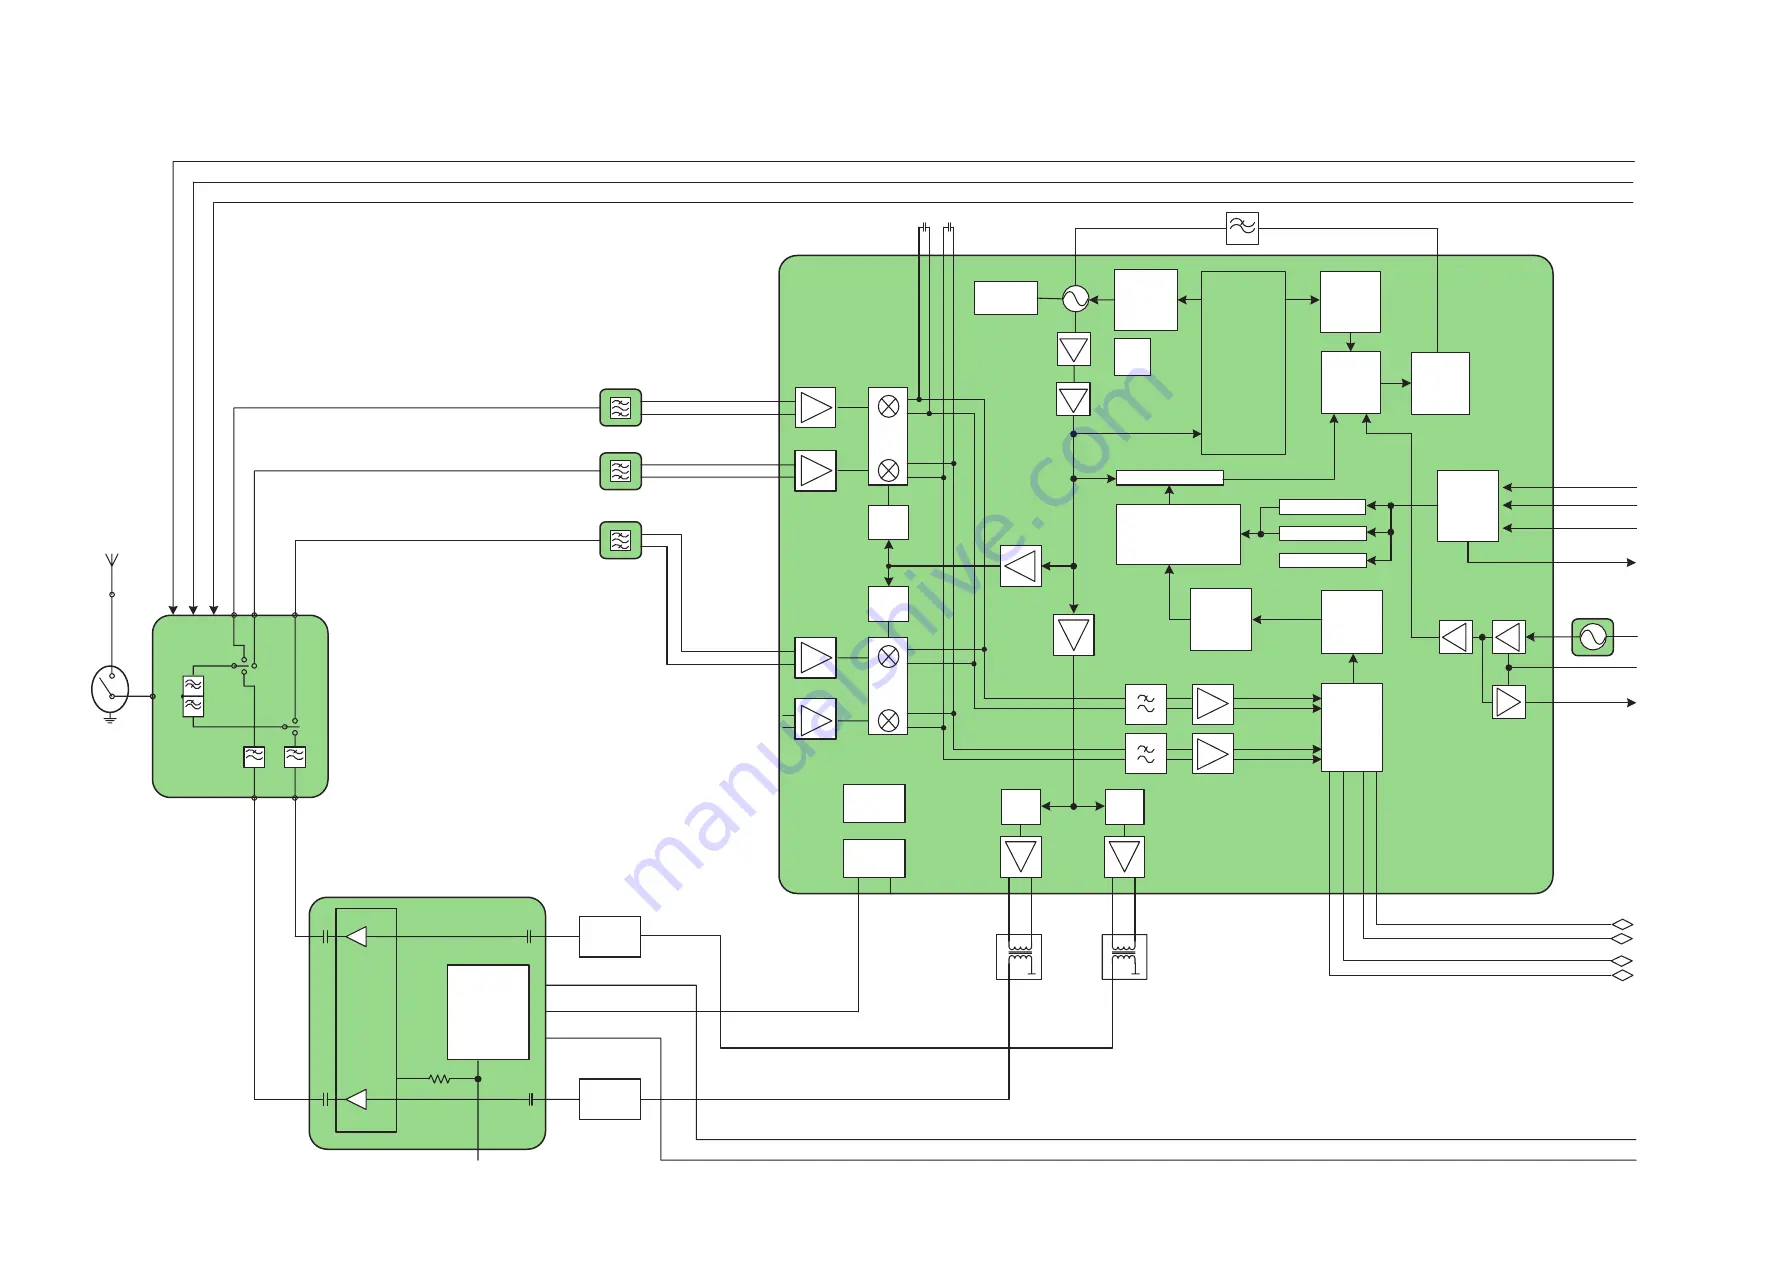
Task: Click the antenna symbol at far left
Action: pyautogui.click(x=112, y=560)
